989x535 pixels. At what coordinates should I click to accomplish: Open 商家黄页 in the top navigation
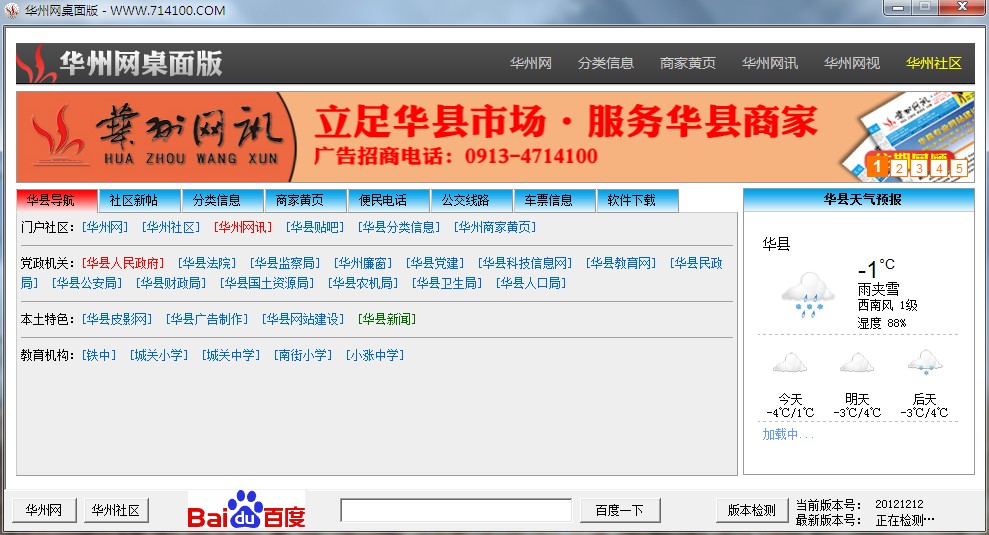688,63
